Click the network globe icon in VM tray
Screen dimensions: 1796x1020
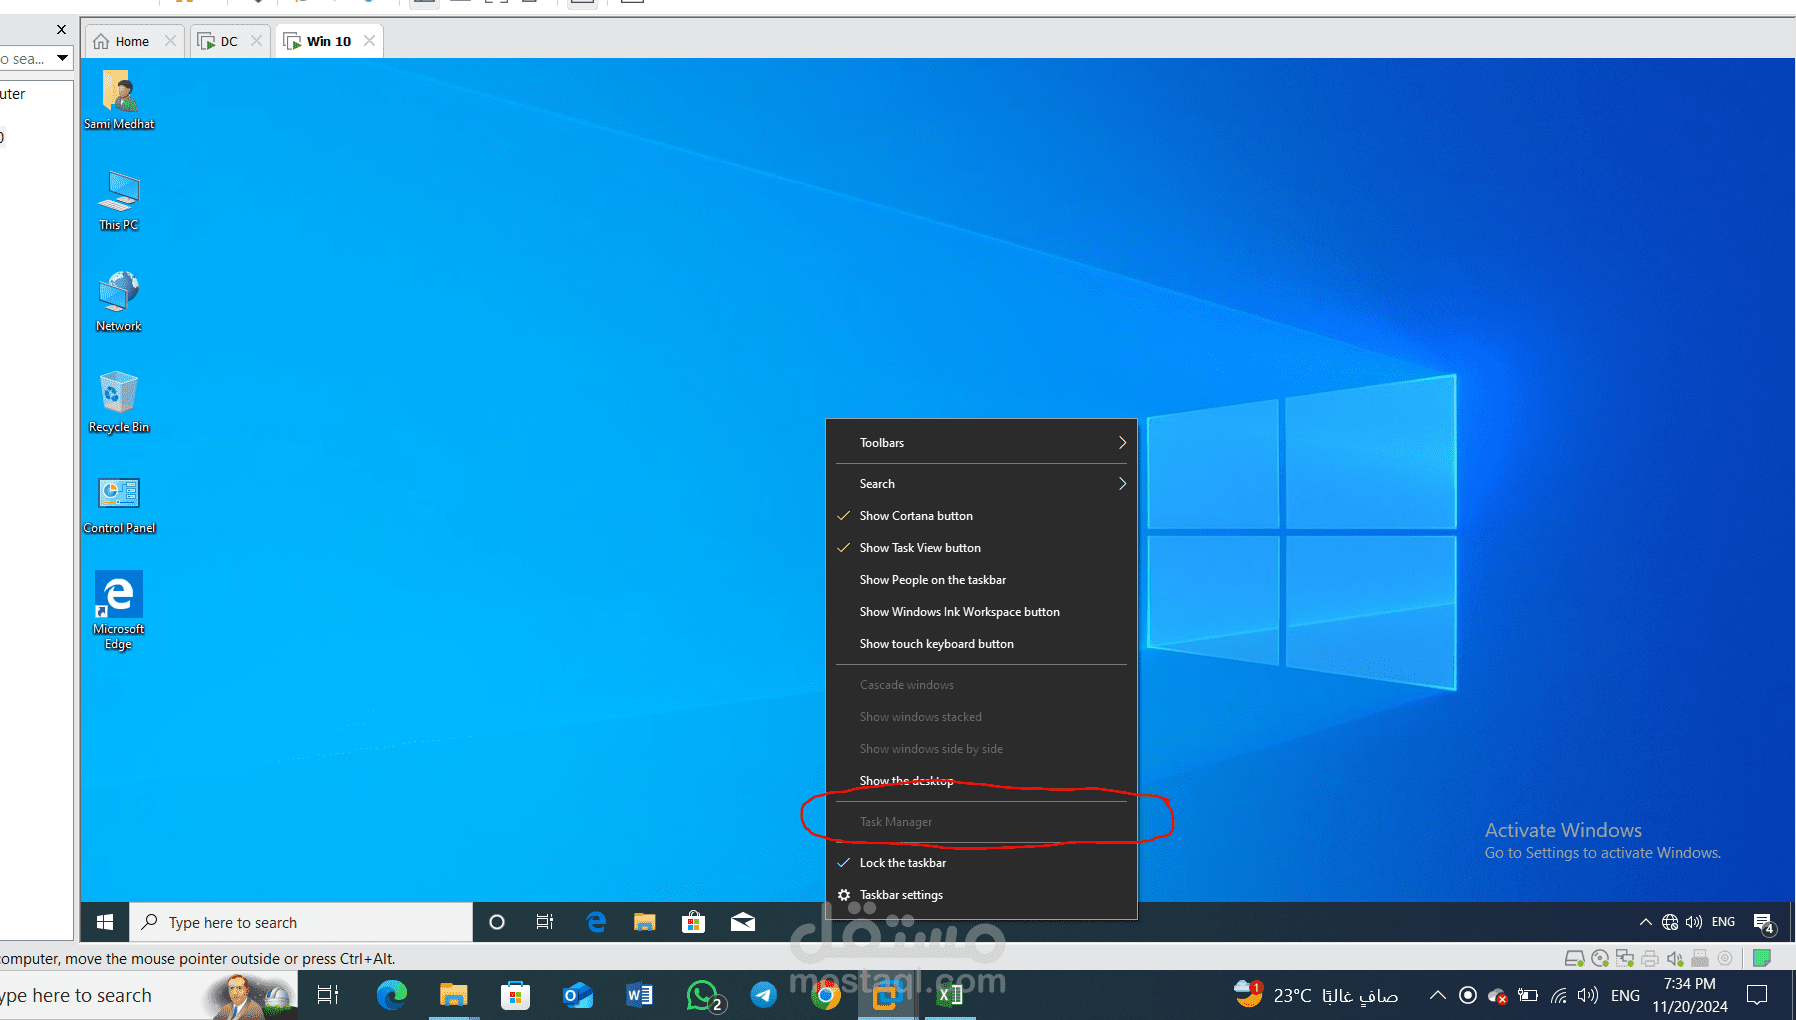[1670, 922]
